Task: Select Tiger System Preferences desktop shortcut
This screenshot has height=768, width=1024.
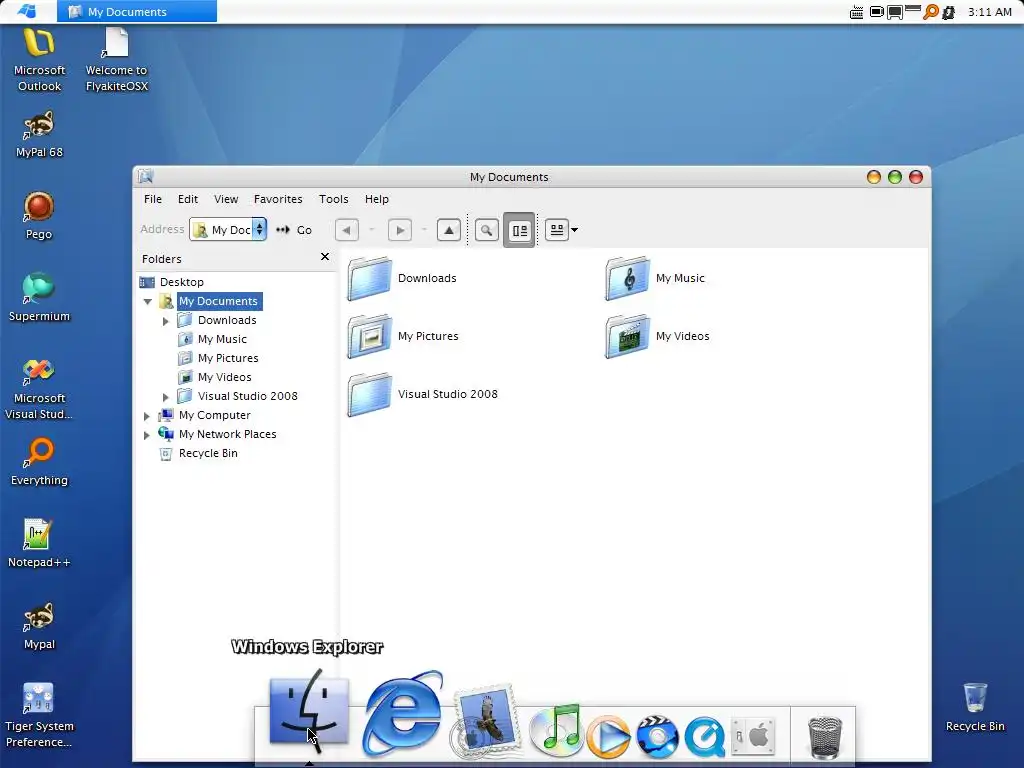Action: 39,716
